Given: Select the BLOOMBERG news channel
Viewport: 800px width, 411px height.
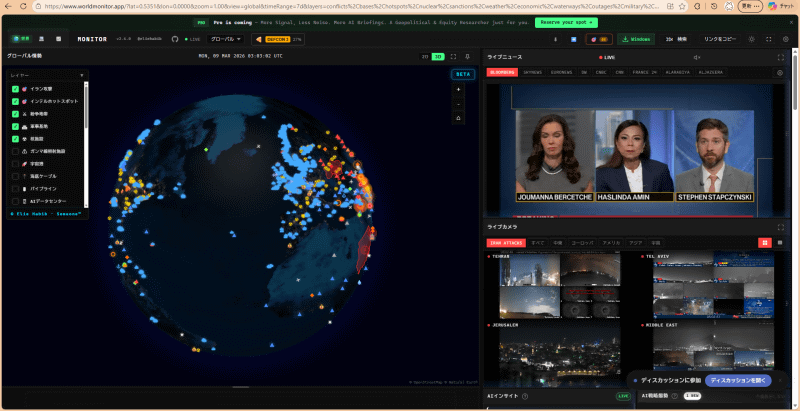Looking at the screenshot, I should [502, 73].
